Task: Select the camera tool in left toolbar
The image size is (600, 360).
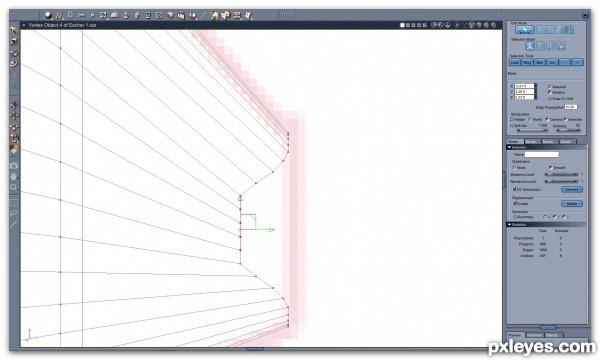Action: [14, 165]
